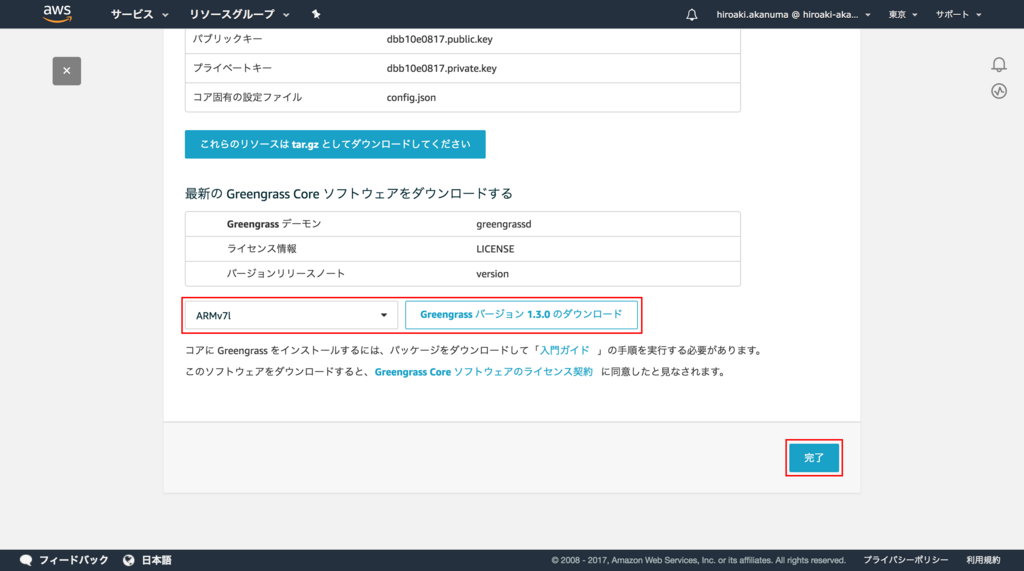Click the activity monitor icon on right
This screenshot has height=571, width=1024.
tap(999, 91)
